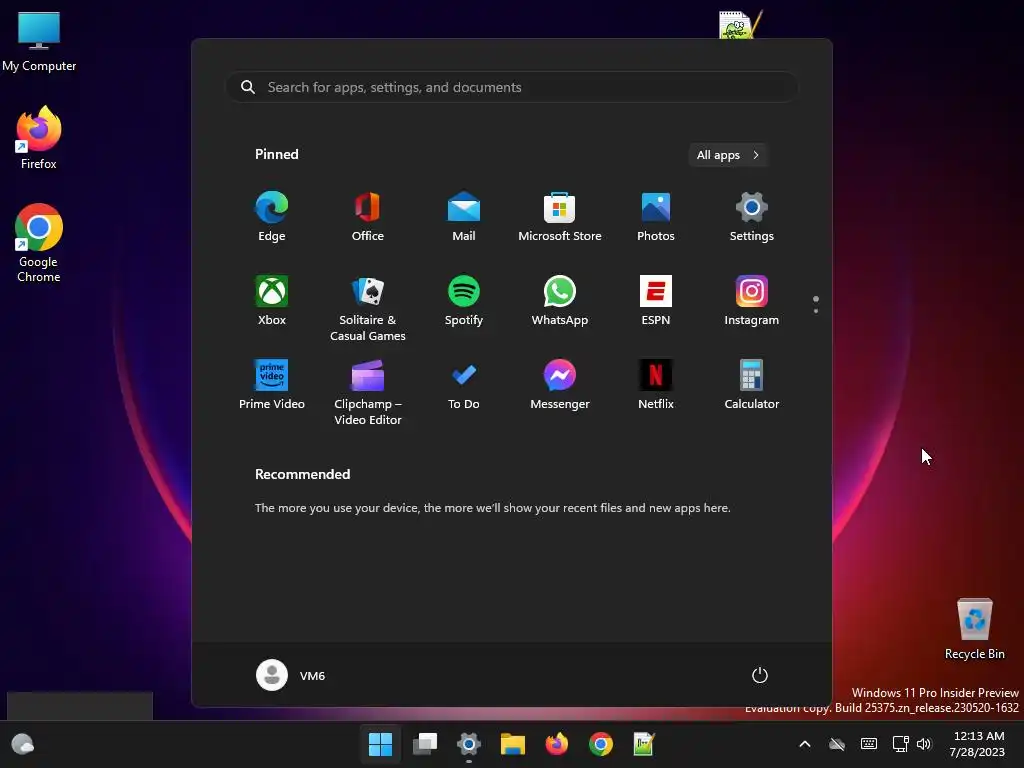Open the Edge pinned app
Image resolution: width=1024 pixels, height=768 pixels.
(272, 217)
